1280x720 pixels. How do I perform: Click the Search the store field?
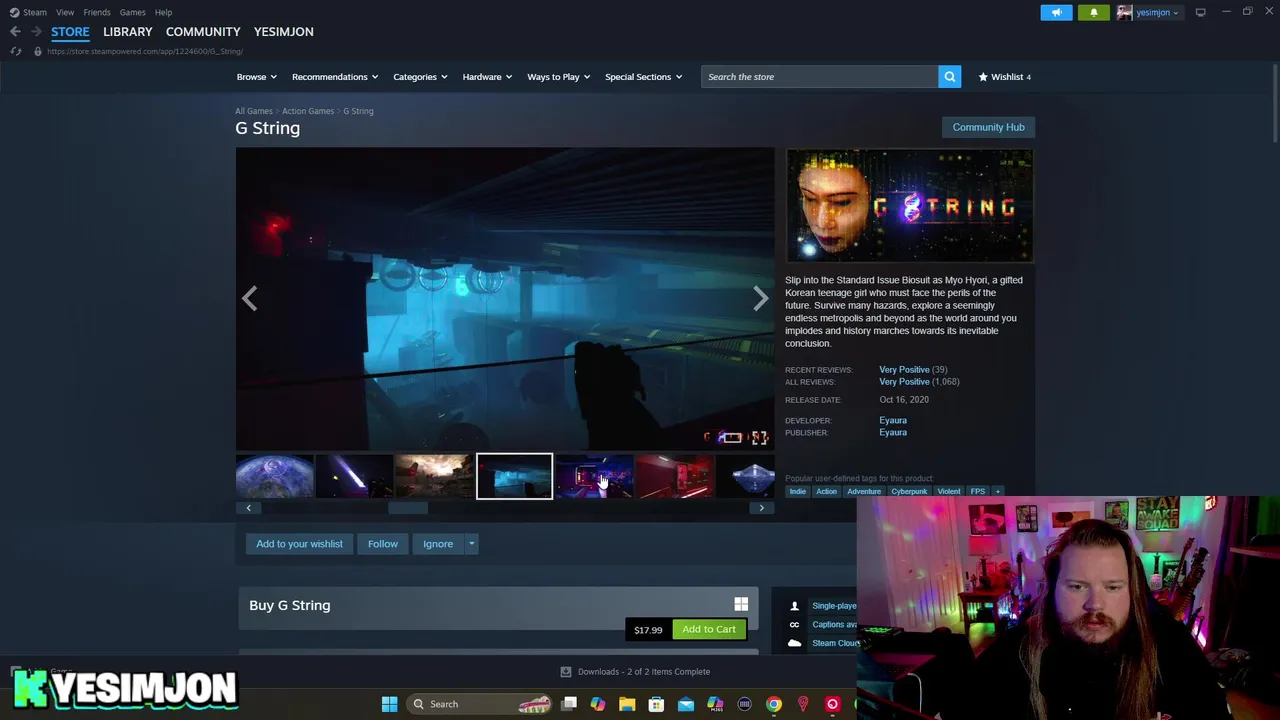(819, 77)
